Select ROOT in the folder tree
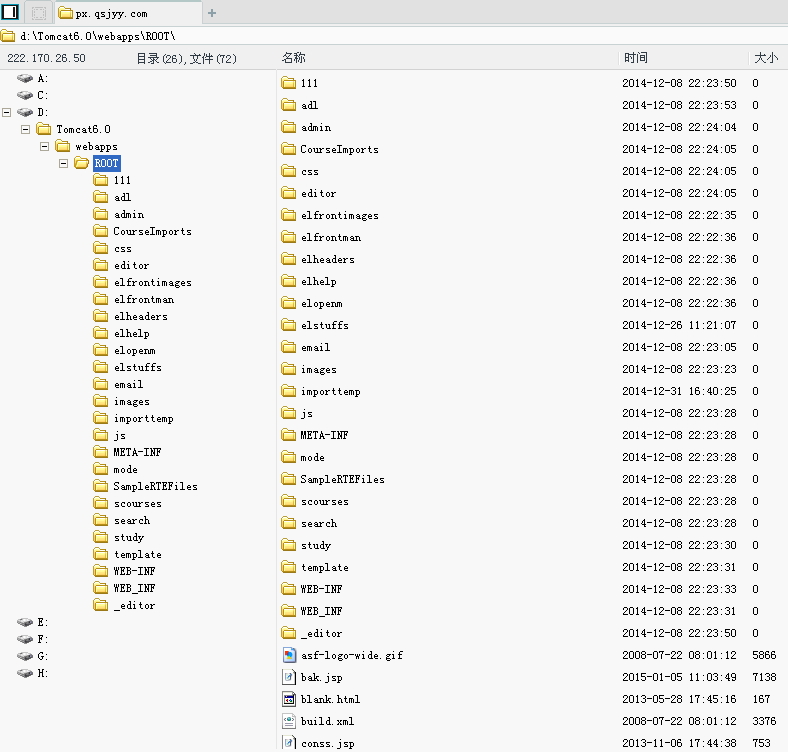Viewport: 788px width, 752px height. [107, 163]
